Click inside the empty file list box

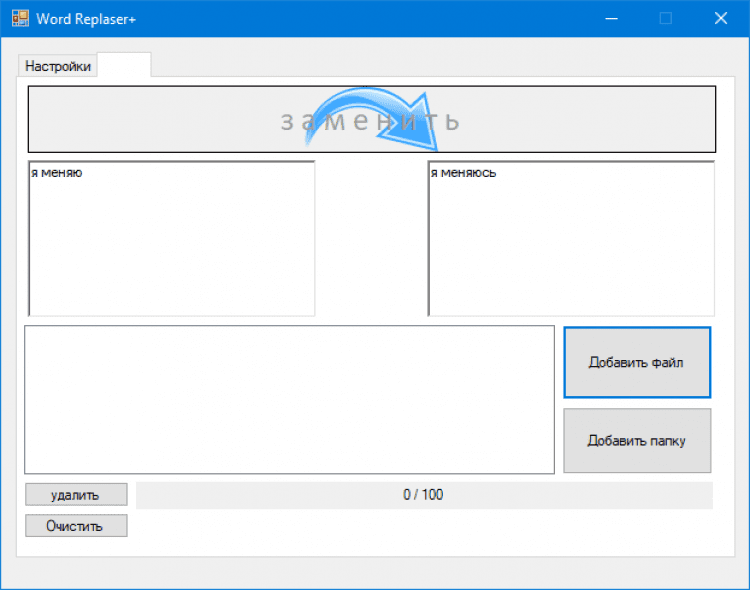tap(289, 399)
